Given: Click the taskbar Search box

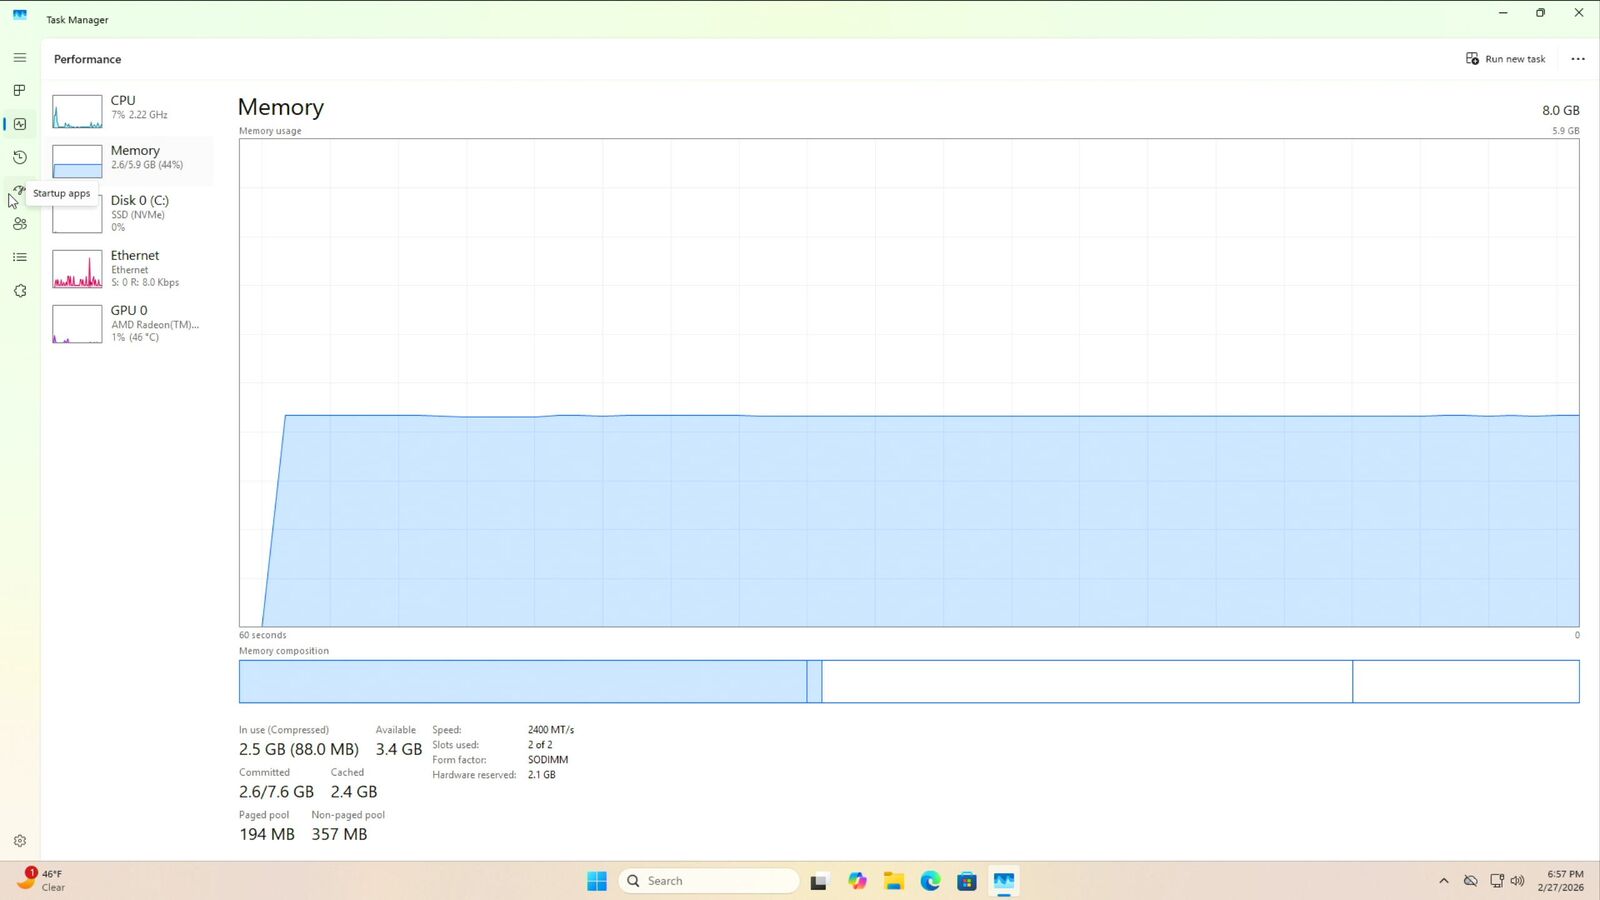Looking at the screenshot, I should pyautogui.click(x=710, y=881).
